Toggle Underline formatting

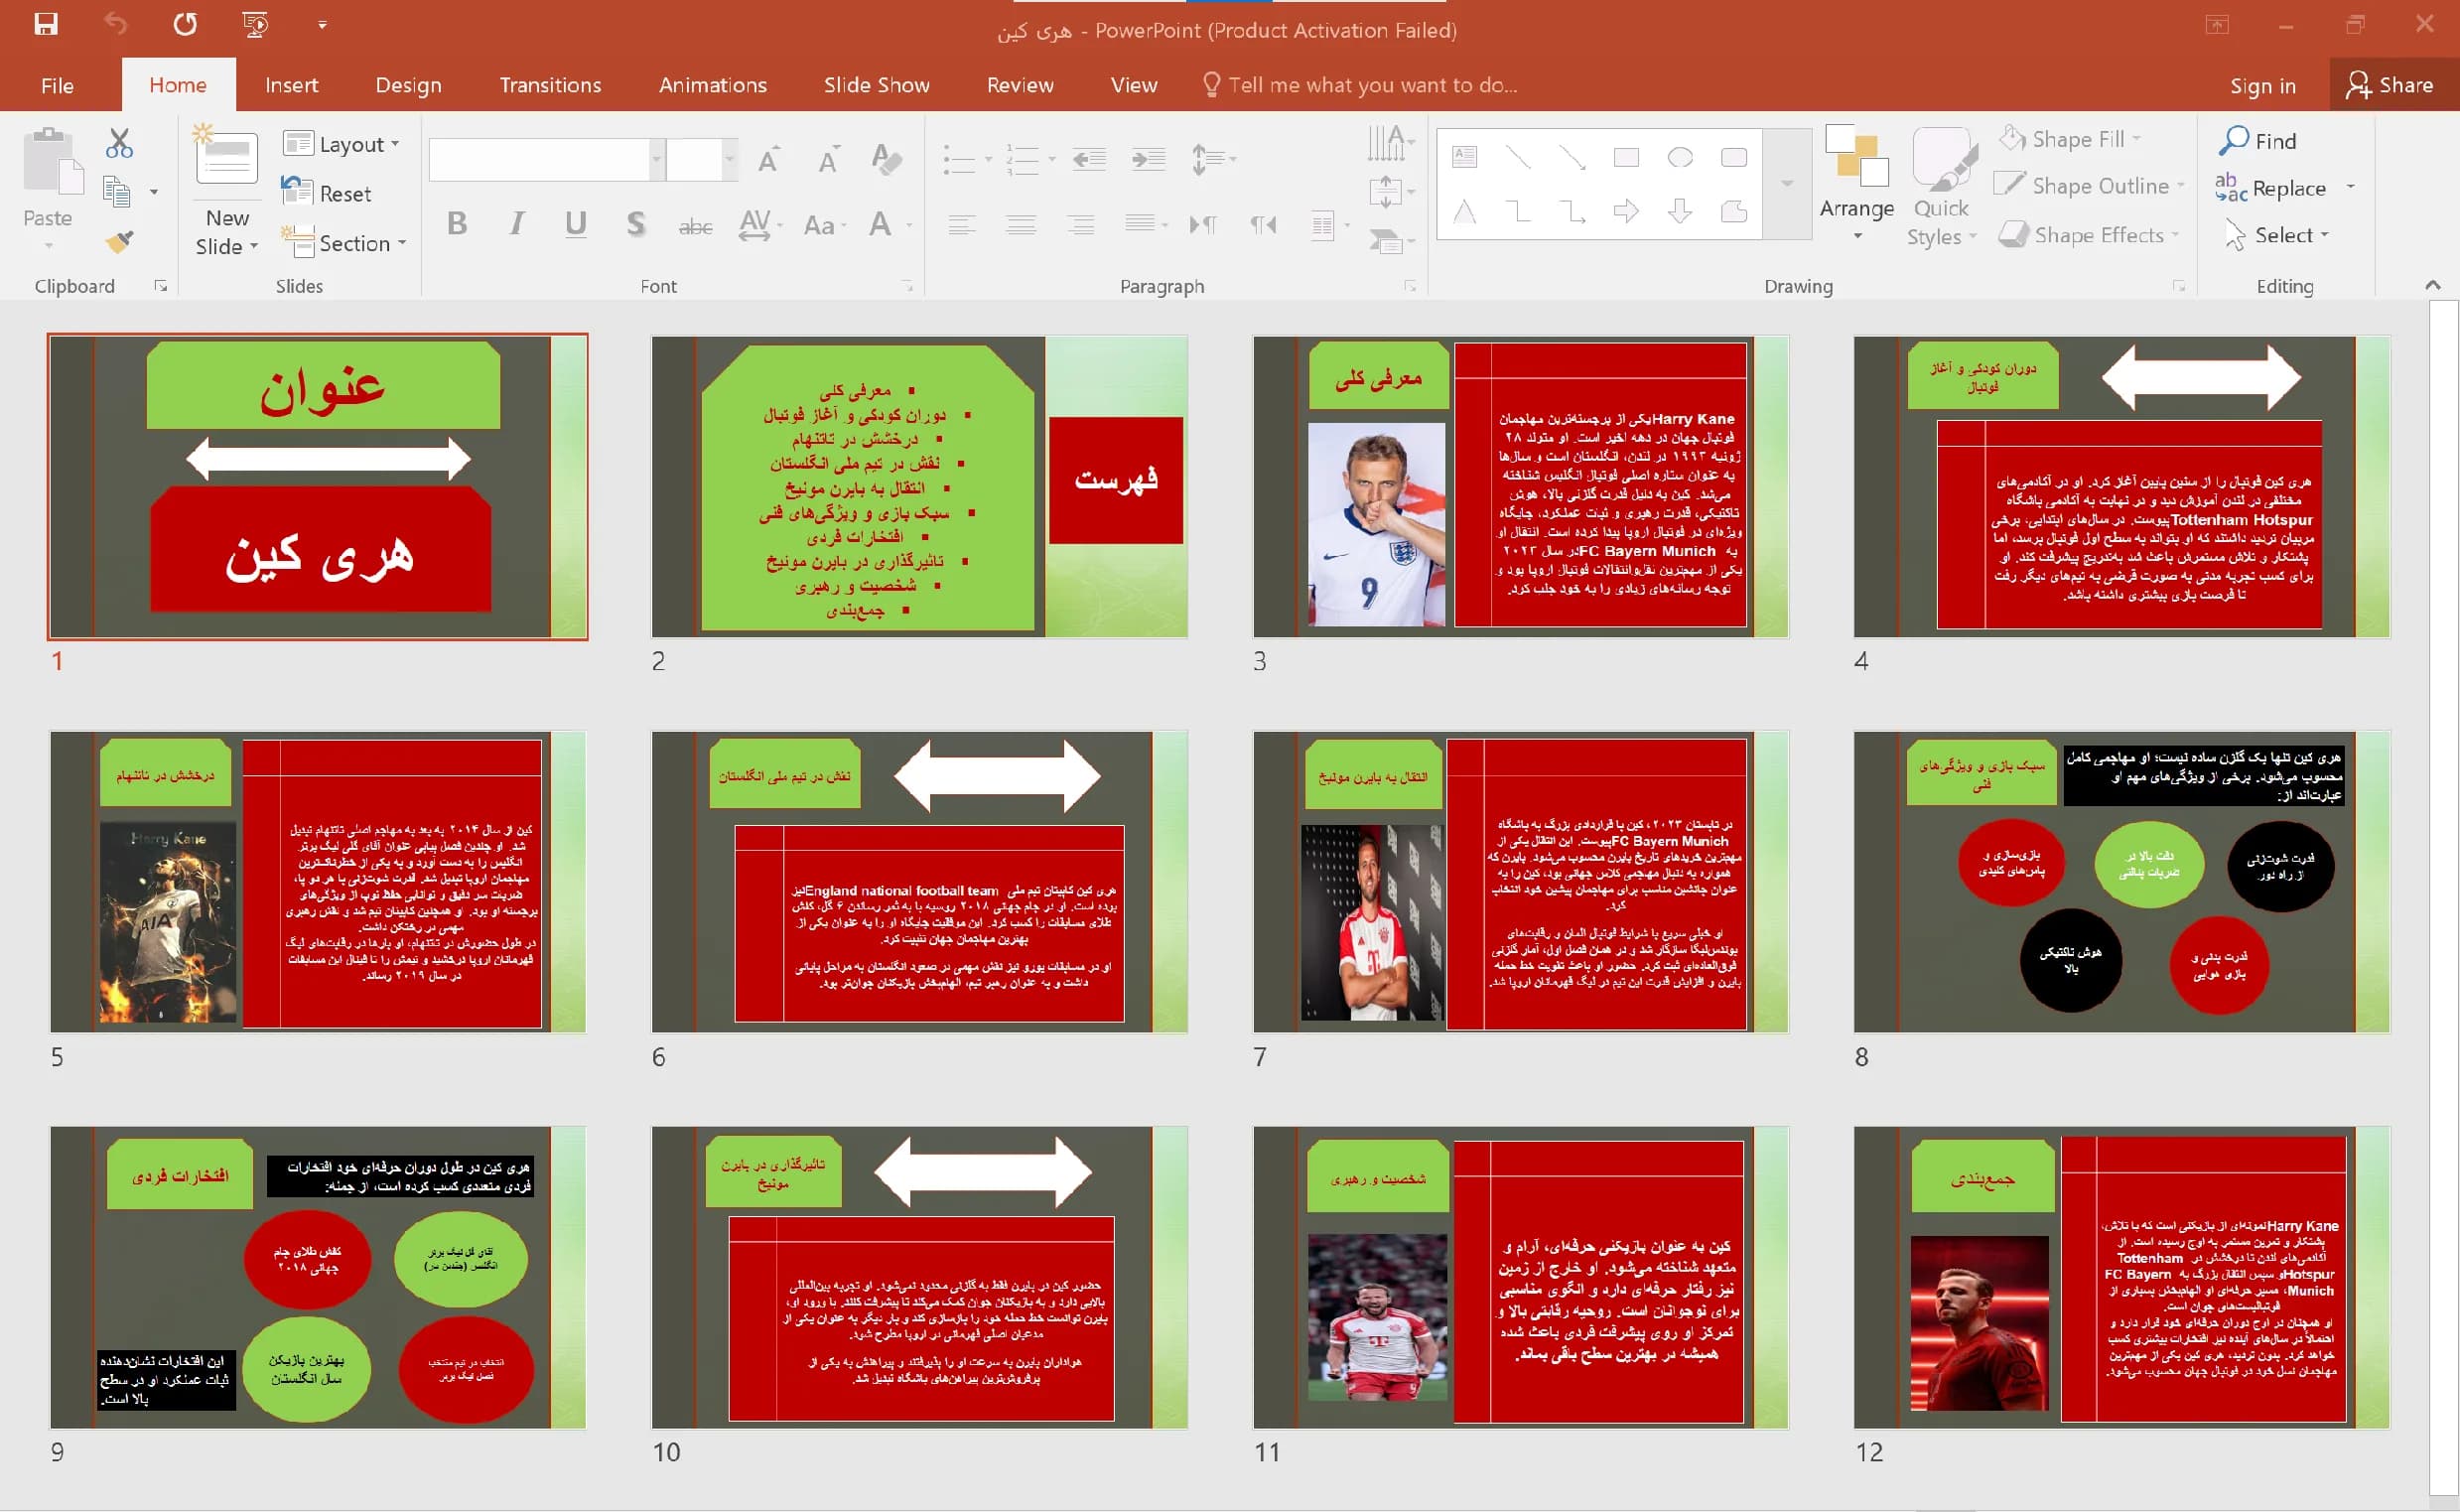(x=575, y=224)
